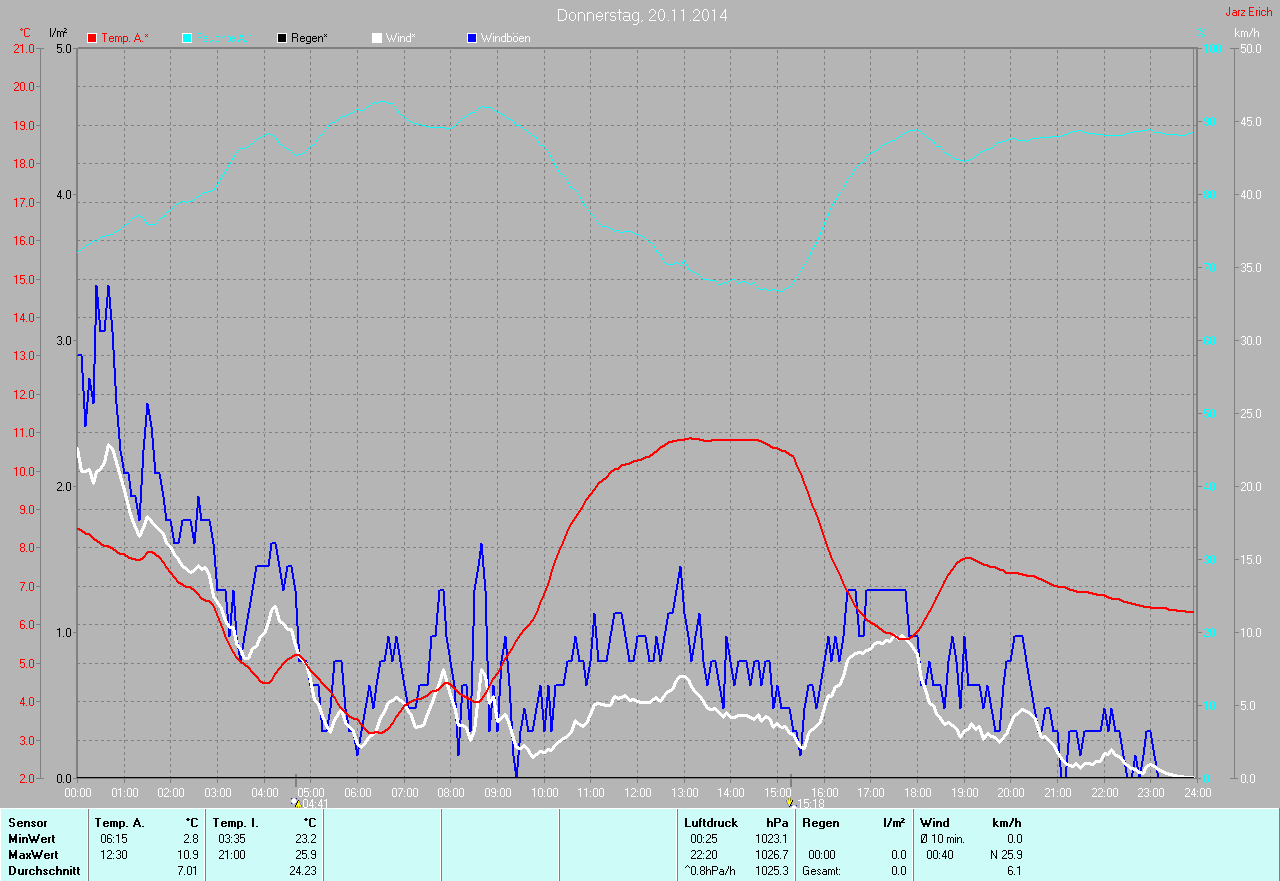Click the 'MaxWert' row label

click(x=33, y=855)
